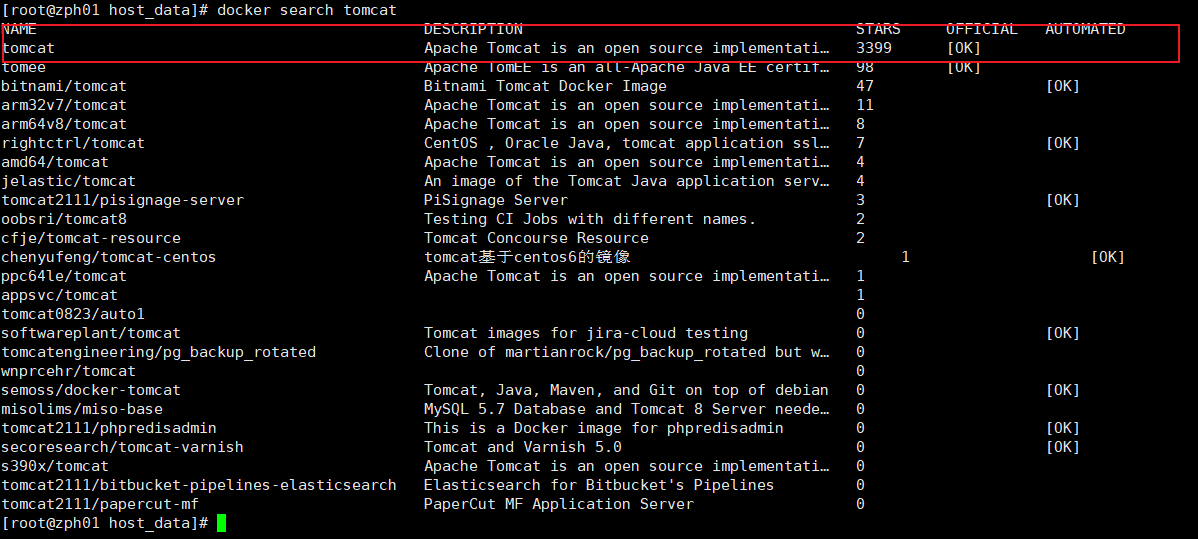Click the green terminal cursor block
This screenshot has height=539, width=1198.
[222, 523]
